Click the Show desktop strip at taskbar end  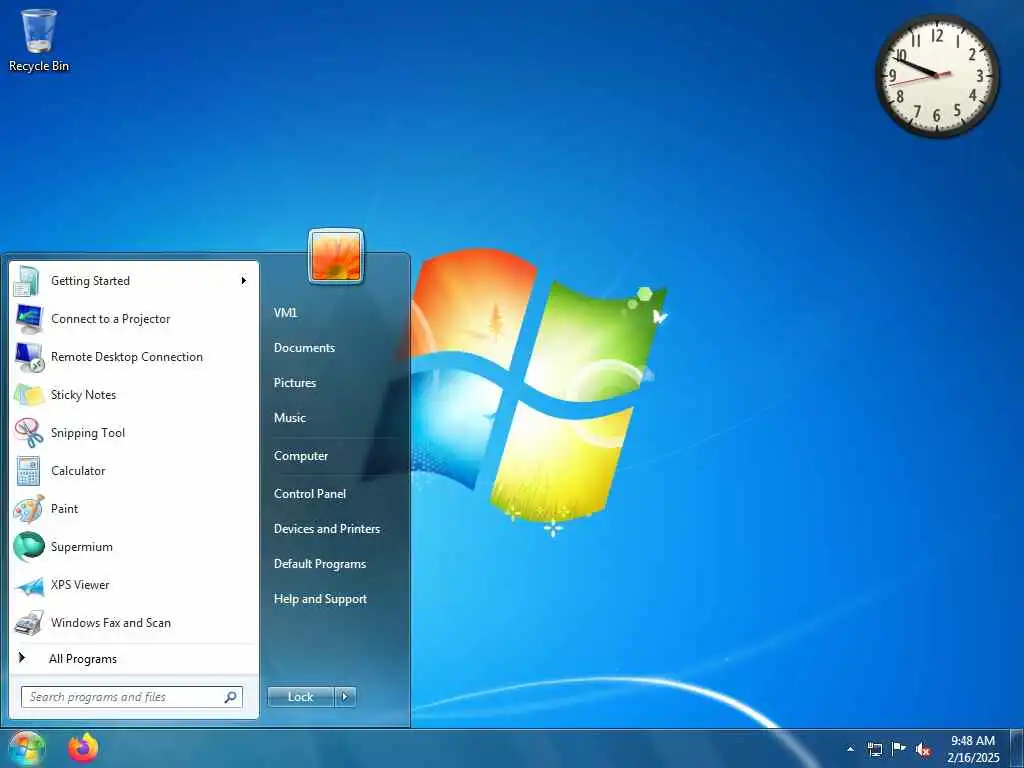(x=1016, y=749)
